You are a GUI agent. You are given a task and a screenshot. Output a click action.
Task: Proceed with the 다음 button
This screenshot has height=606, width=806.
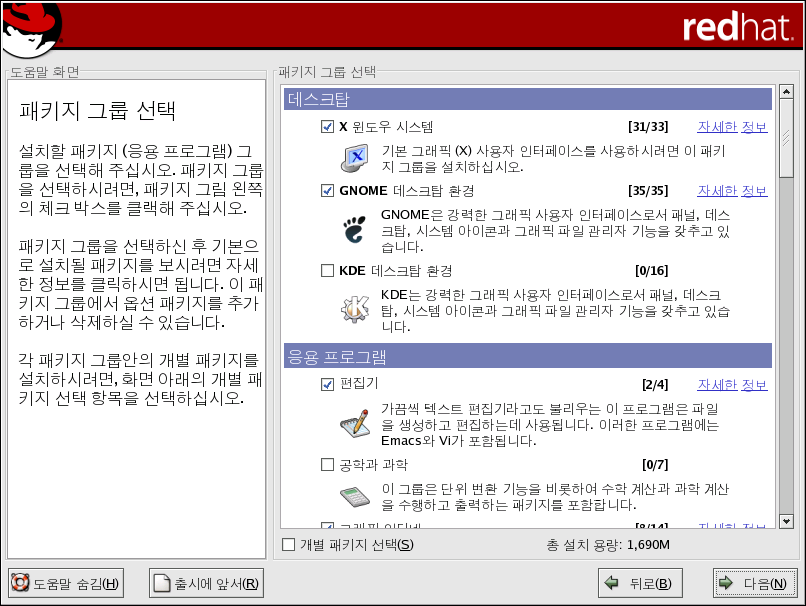(x=755, y=584)
